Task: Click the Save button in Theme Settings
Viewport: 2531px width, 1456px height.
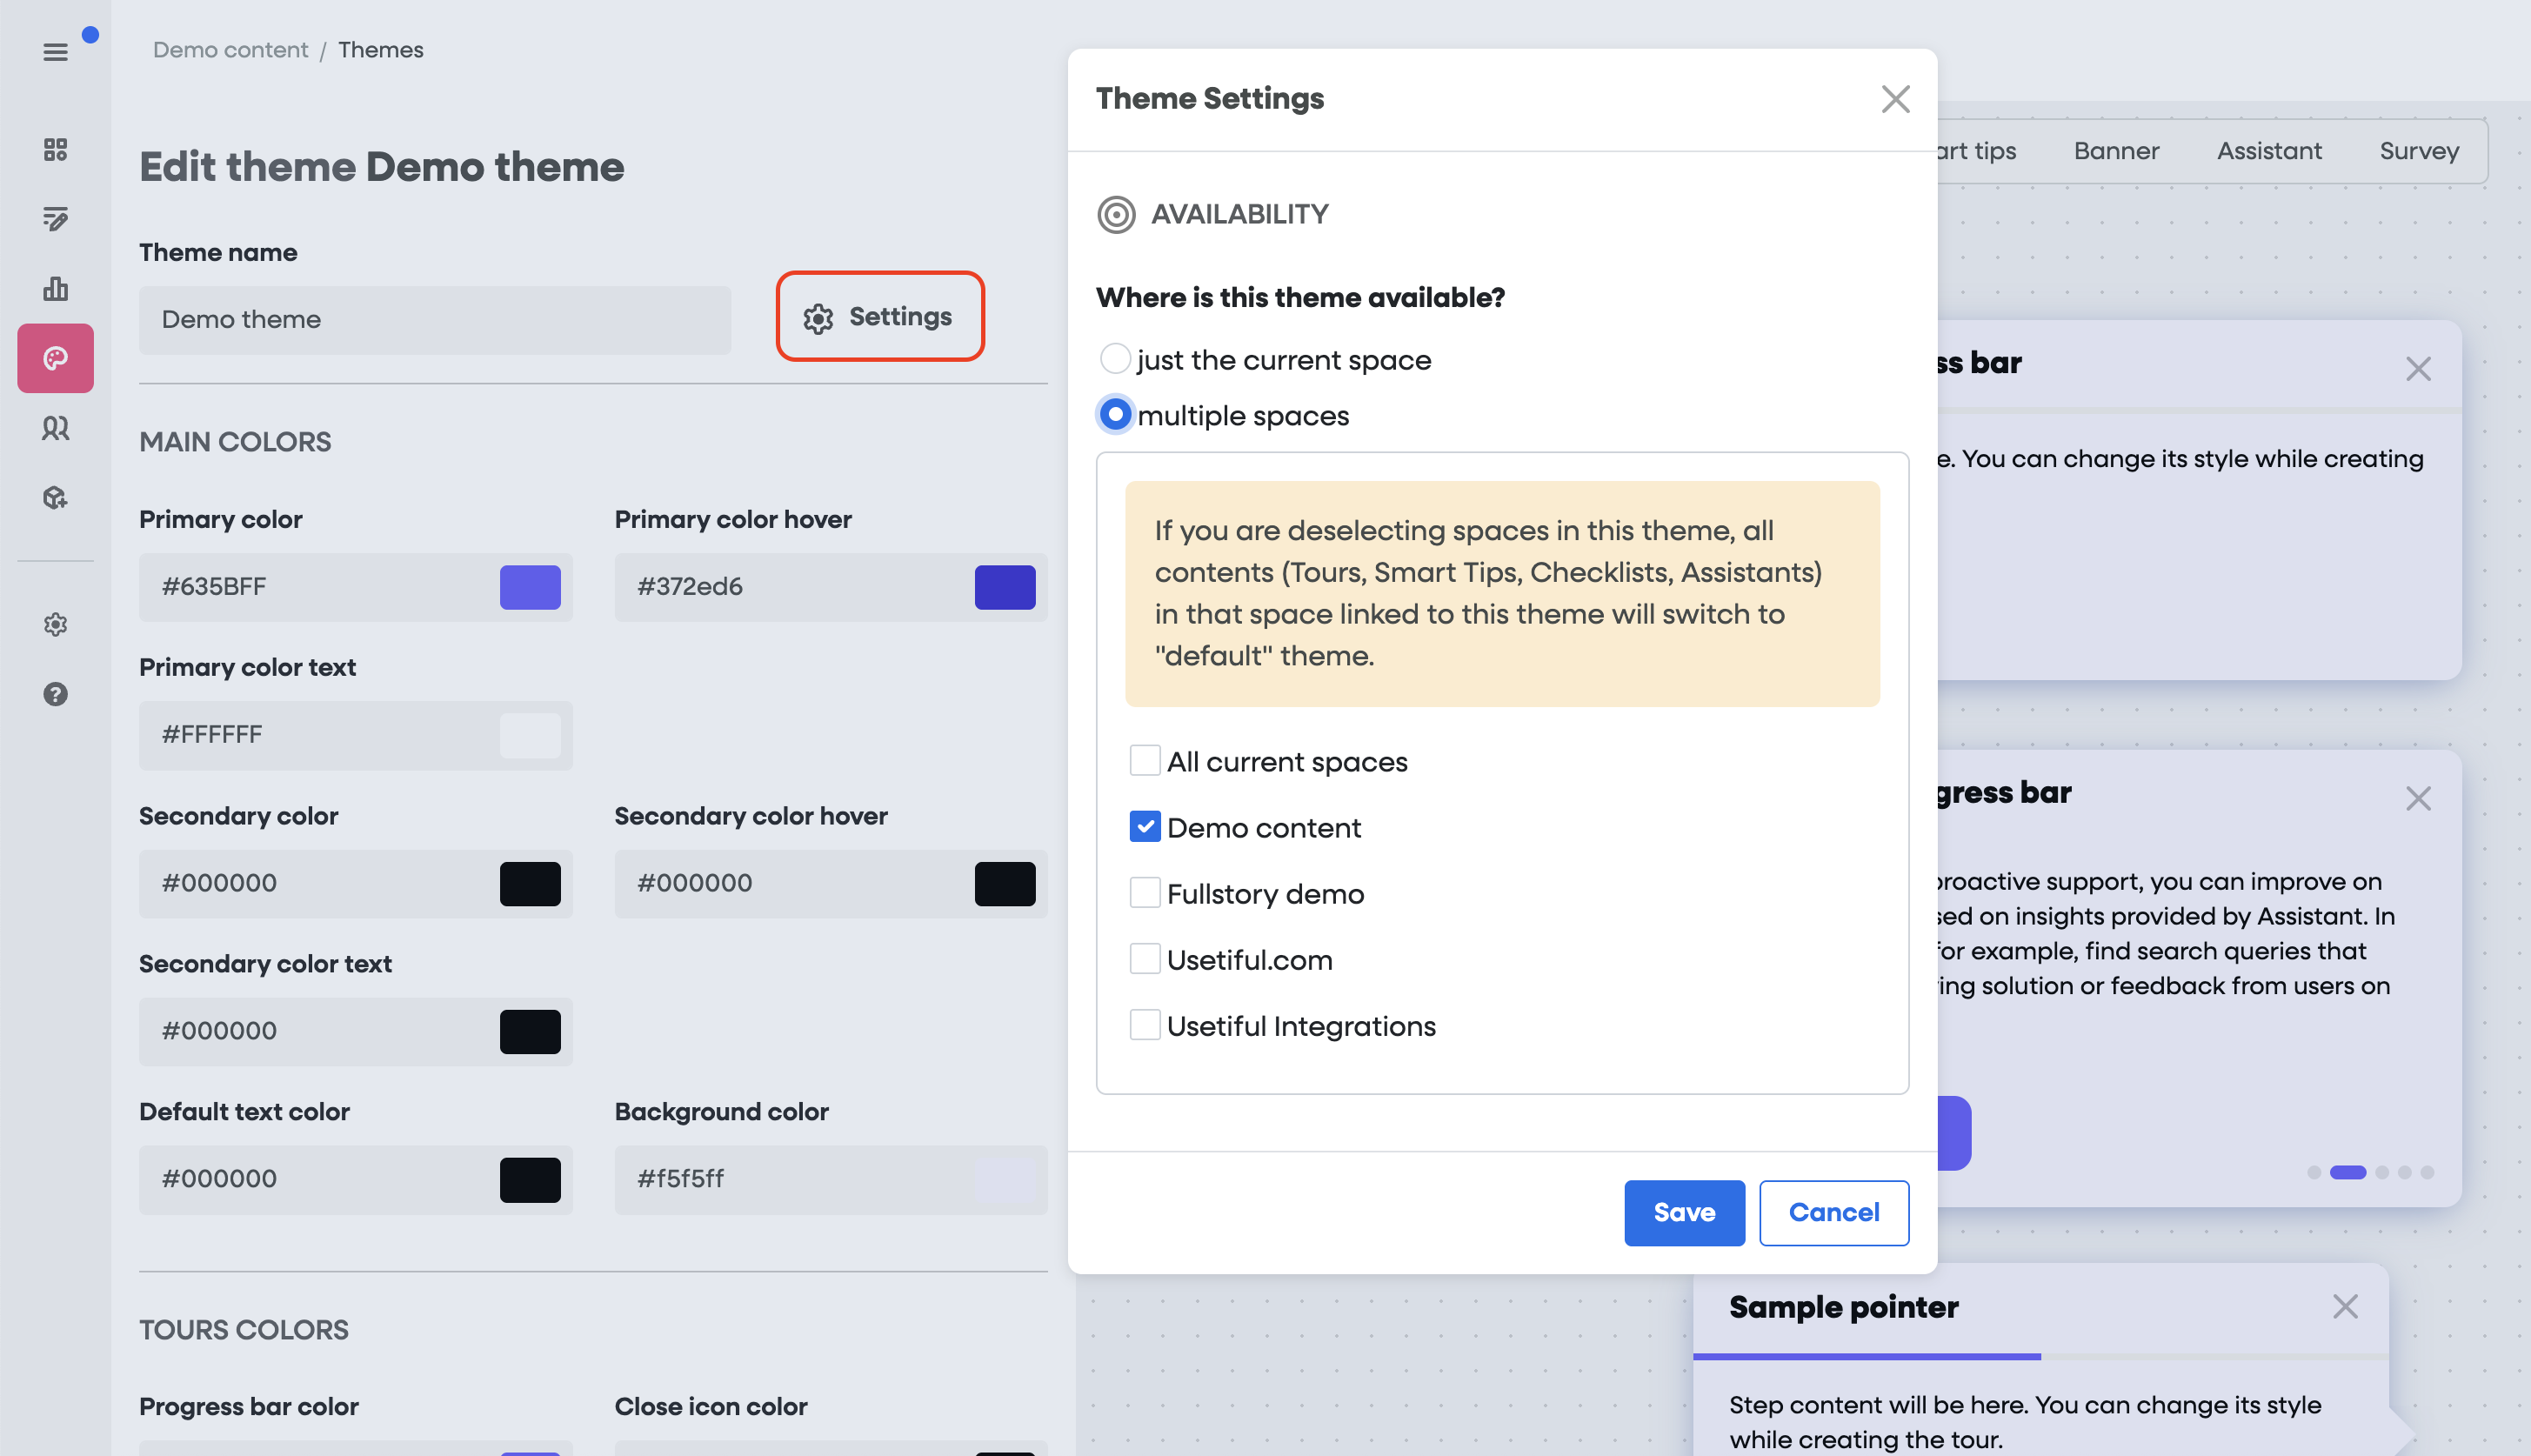Action: (x=1683, y=1212)
